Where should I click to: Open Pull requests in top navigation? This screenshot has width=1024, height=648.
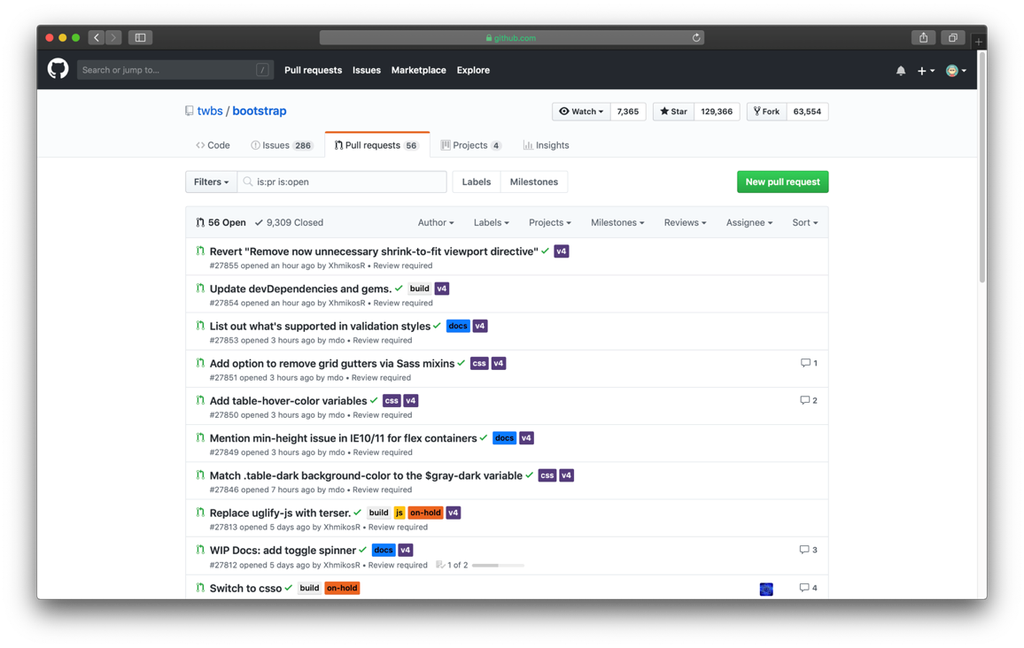tap(313, 70)
